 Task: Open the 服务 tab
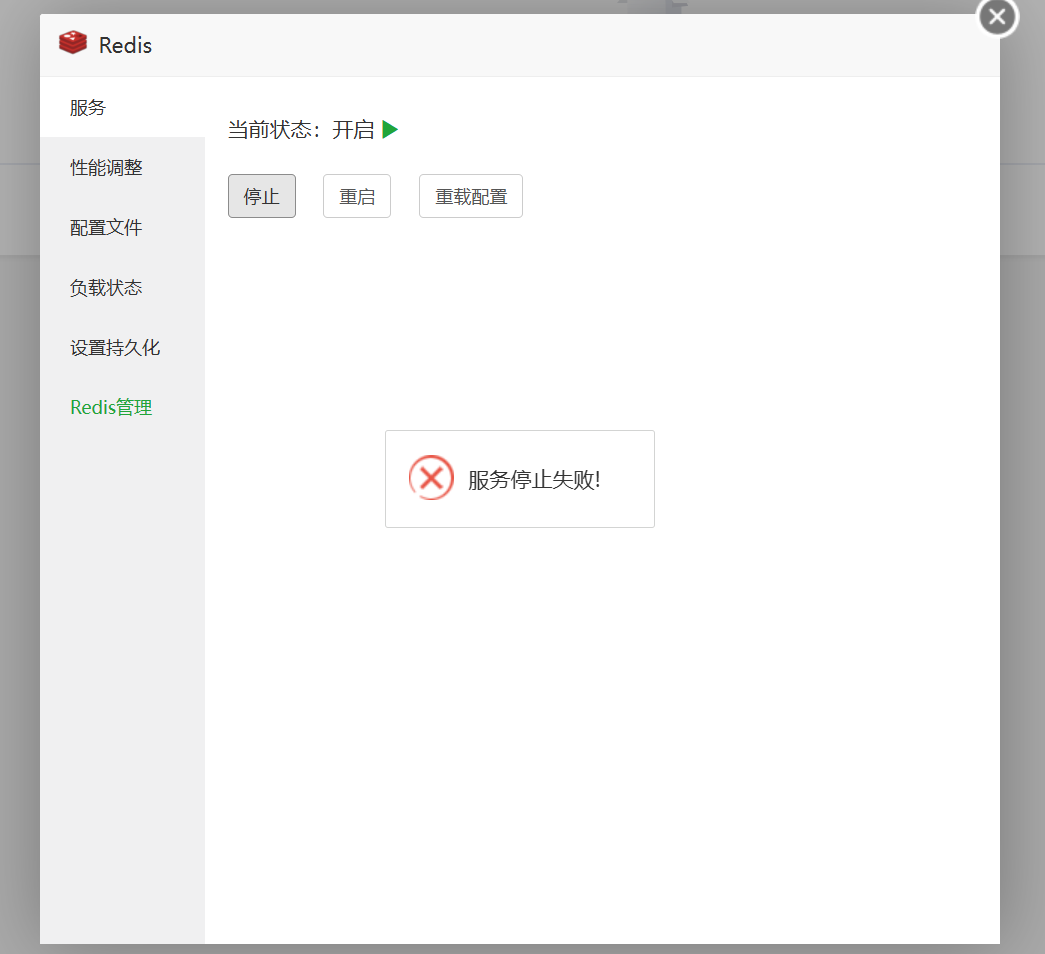coord(122,107)
